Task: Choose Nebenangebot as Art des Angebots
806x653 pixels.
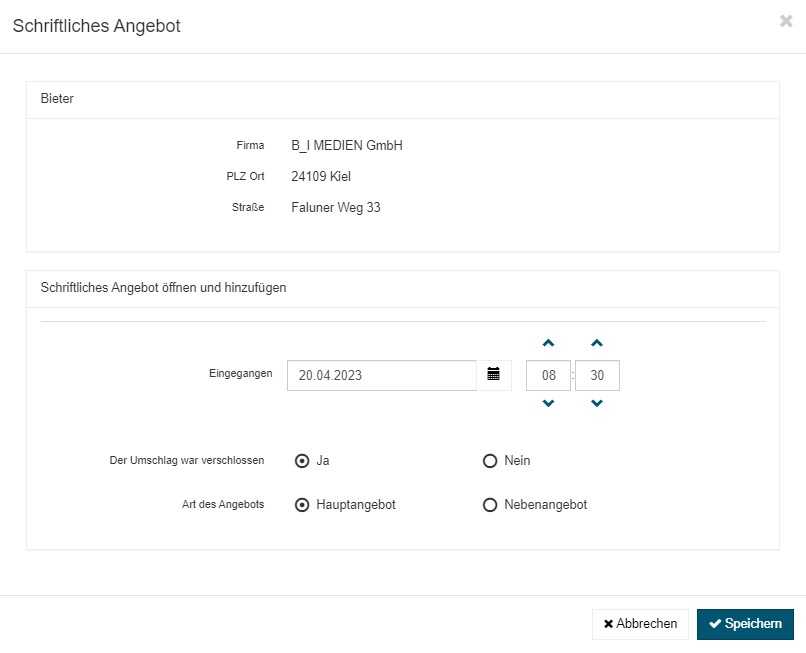Action: [490, 505]
